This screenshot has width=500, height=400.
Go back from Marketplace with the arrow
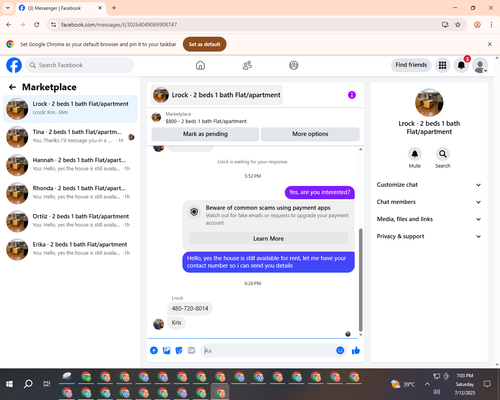12,87
